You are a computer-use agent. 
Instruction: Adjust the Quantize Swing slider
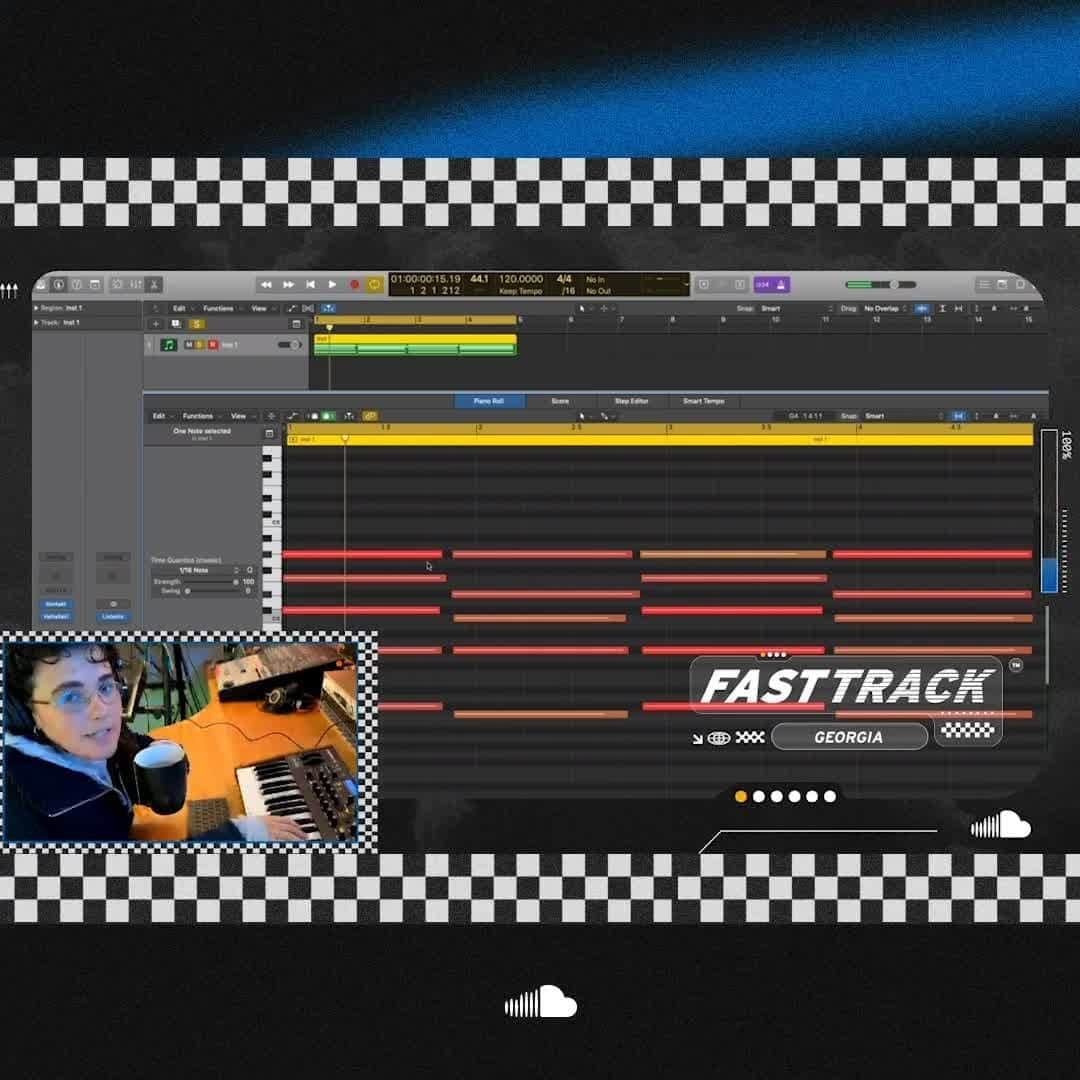[210, 591]
